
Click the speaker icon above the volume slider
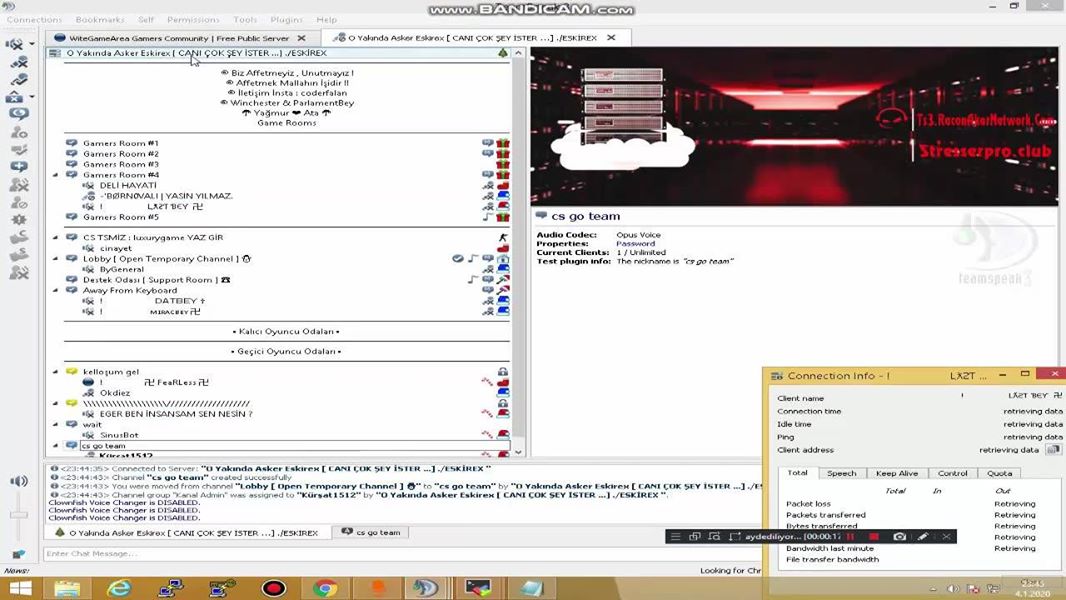click(19, 481)
